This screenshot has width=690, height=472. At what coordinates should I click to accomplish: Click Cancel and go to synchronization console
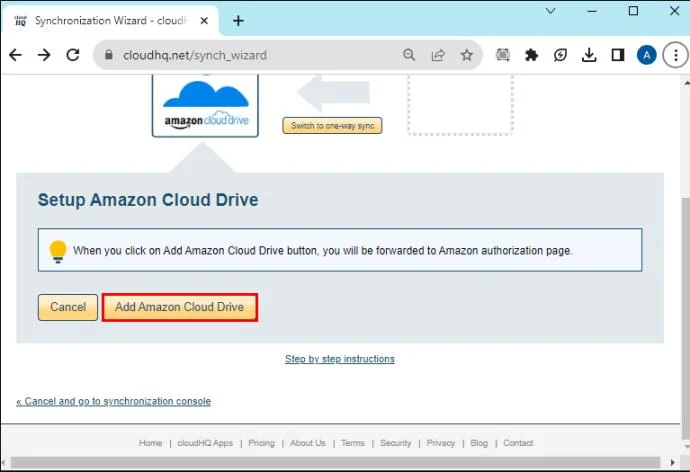(x=114, y=401)
